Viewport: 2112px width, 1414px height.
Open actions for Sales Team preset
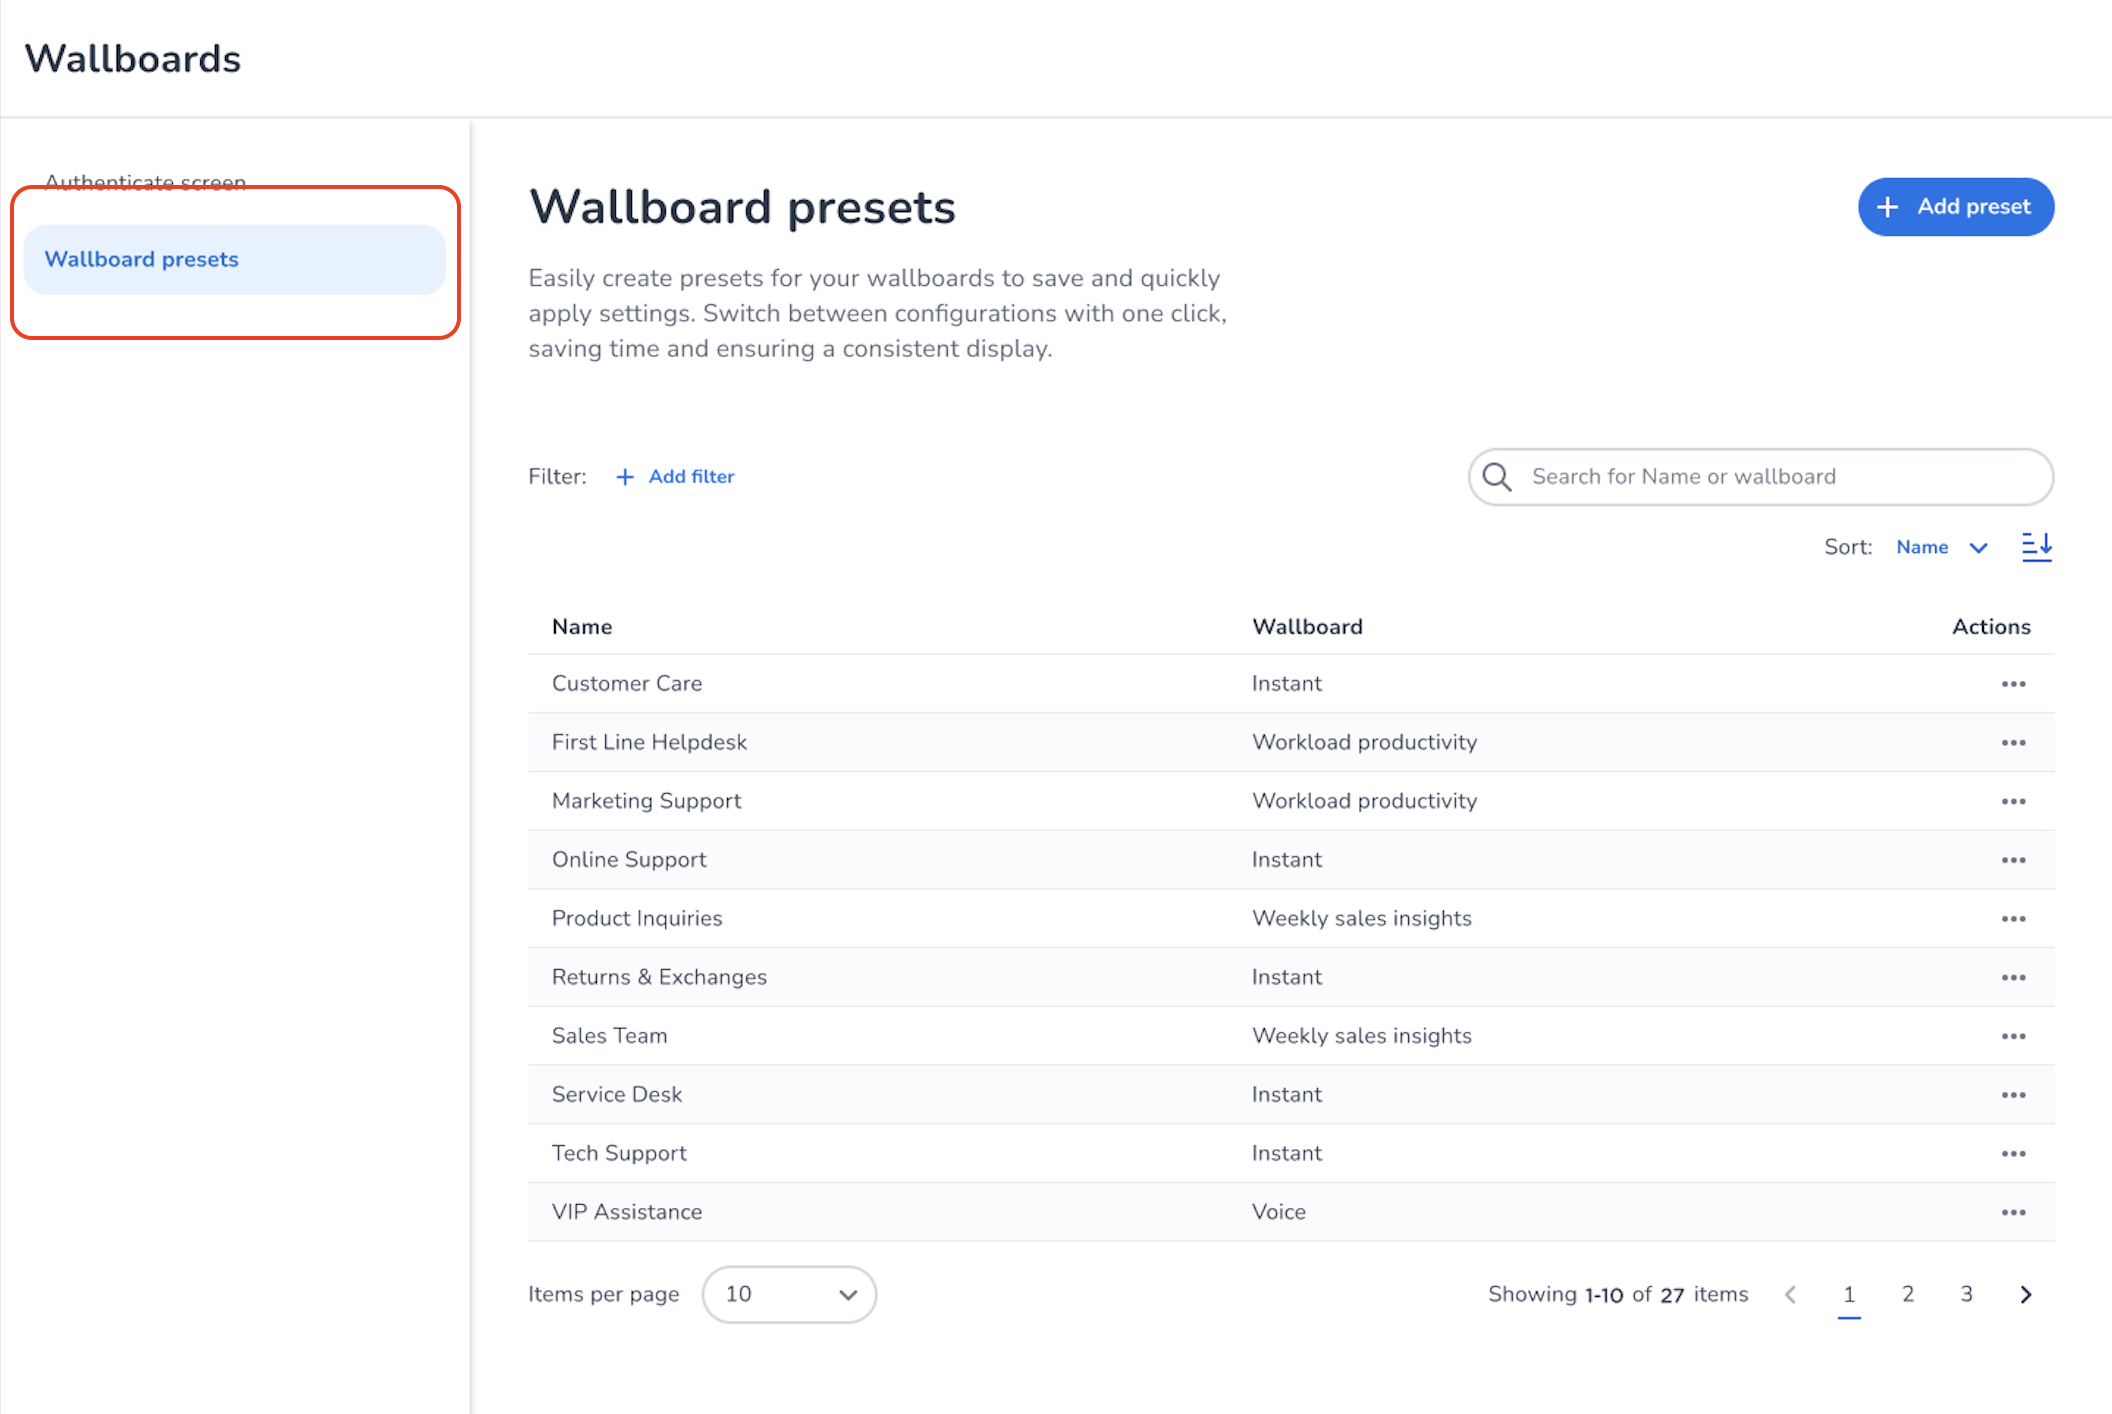(2013, 1036)
